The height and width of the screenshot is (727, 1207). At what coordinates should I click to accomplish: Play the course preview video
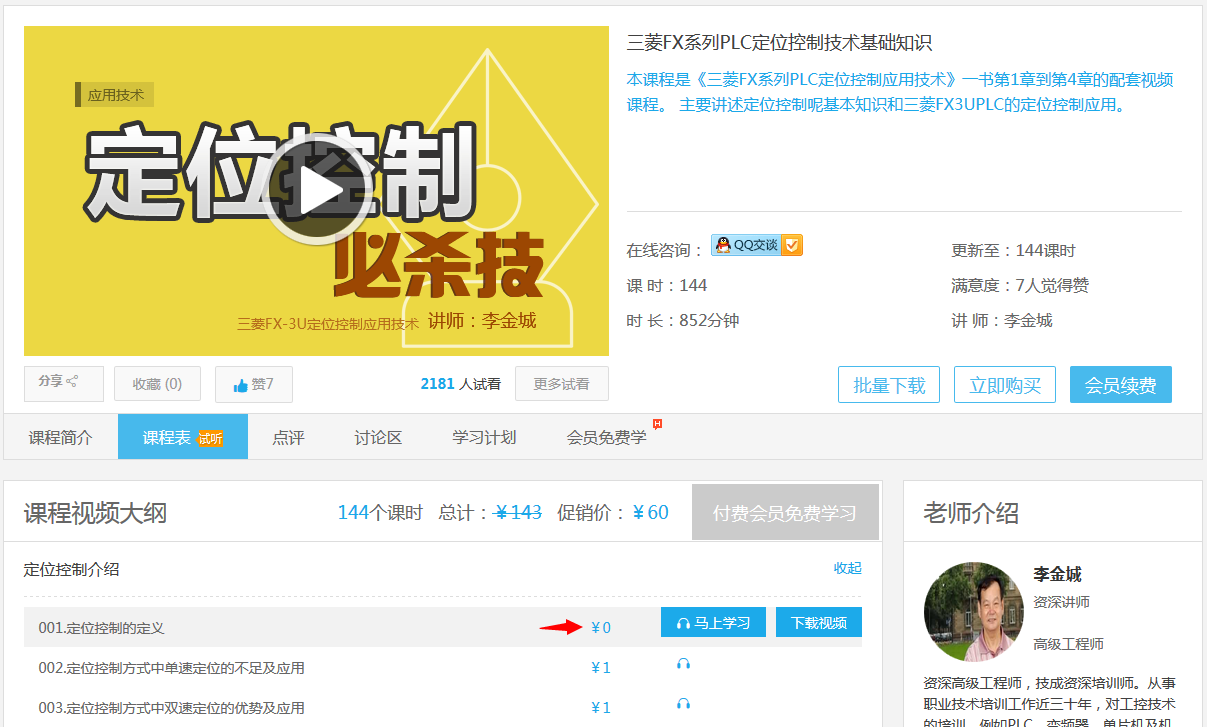pos(317,190)
